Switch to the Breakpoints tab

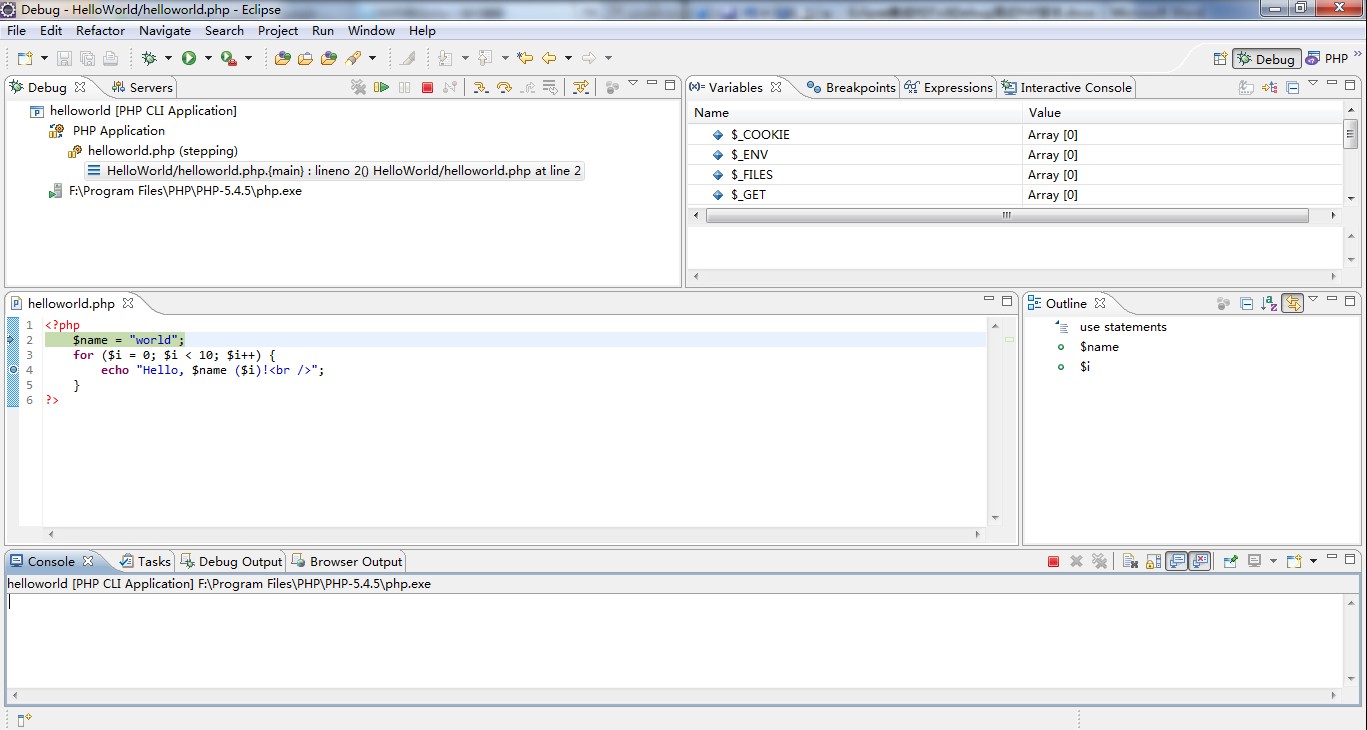pyautogui.click(x=851, y=88)
